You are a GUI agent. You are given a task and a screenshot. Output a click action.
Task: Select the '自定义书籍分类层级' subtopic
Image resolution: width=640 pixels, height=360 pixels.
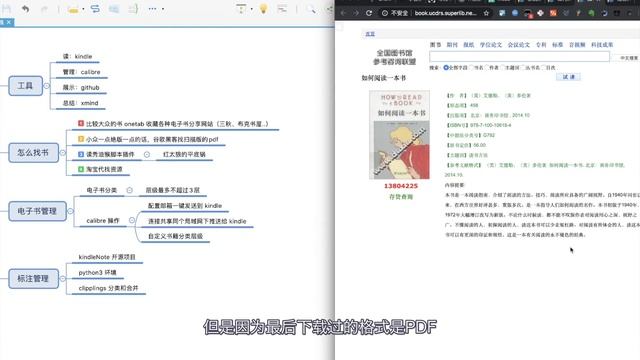point(176,236)
